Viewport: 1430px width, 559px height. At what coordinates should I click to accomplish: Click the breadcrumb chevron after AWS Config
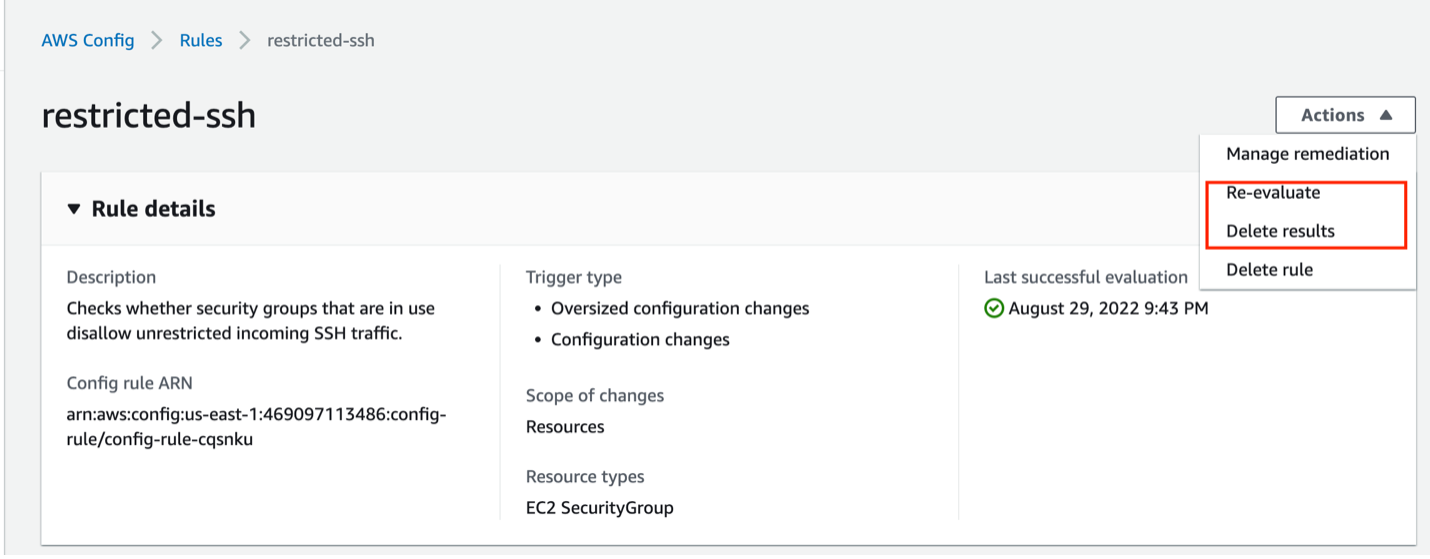pyautogui.click(x=157, y=41)
